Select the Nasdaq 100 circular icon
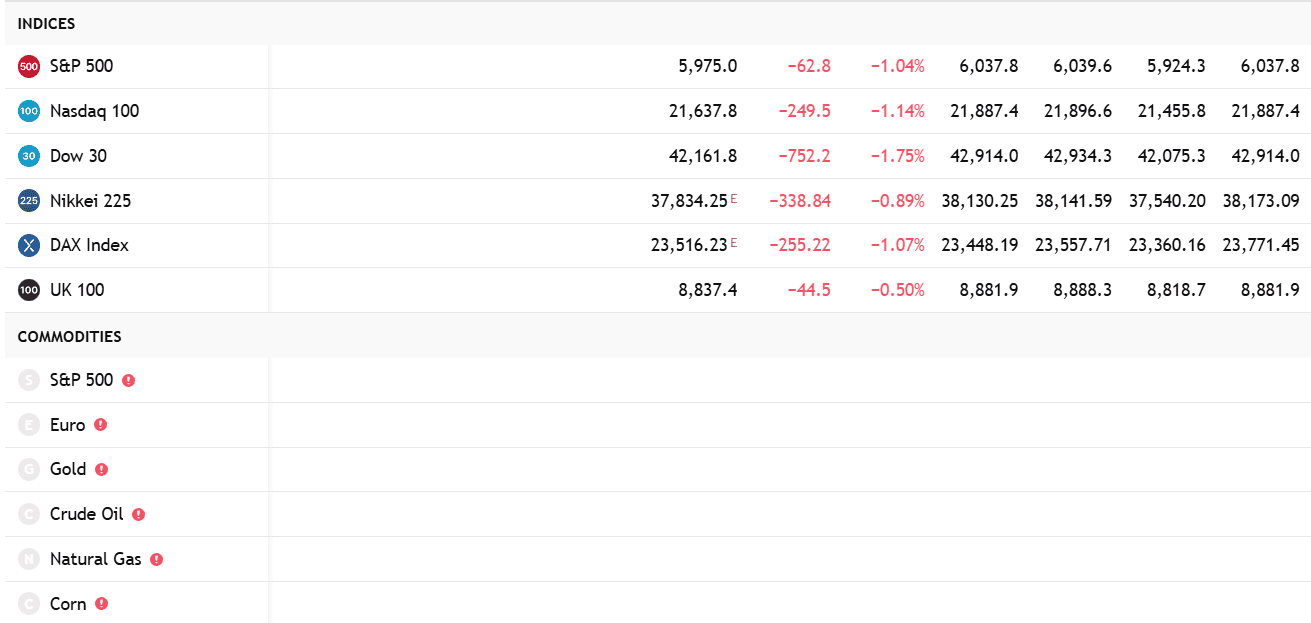The width and height of the screenshot is (1311, 623). click(27, 111)
